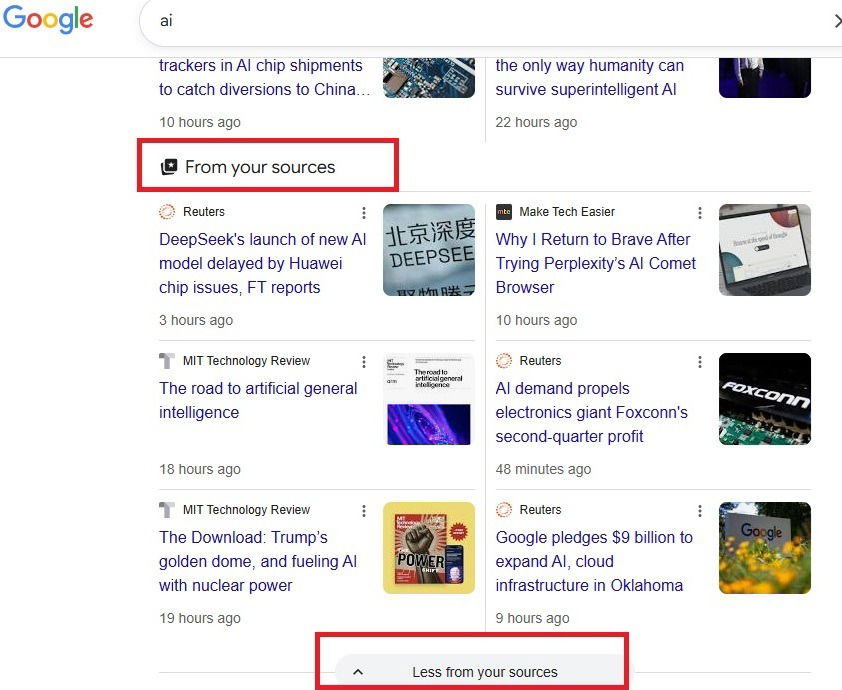Viewport: 842px width, 690px height.
Task: Open 'DeepSeek's launch of new AI model delayed' article
Action: tap(263, 263)
